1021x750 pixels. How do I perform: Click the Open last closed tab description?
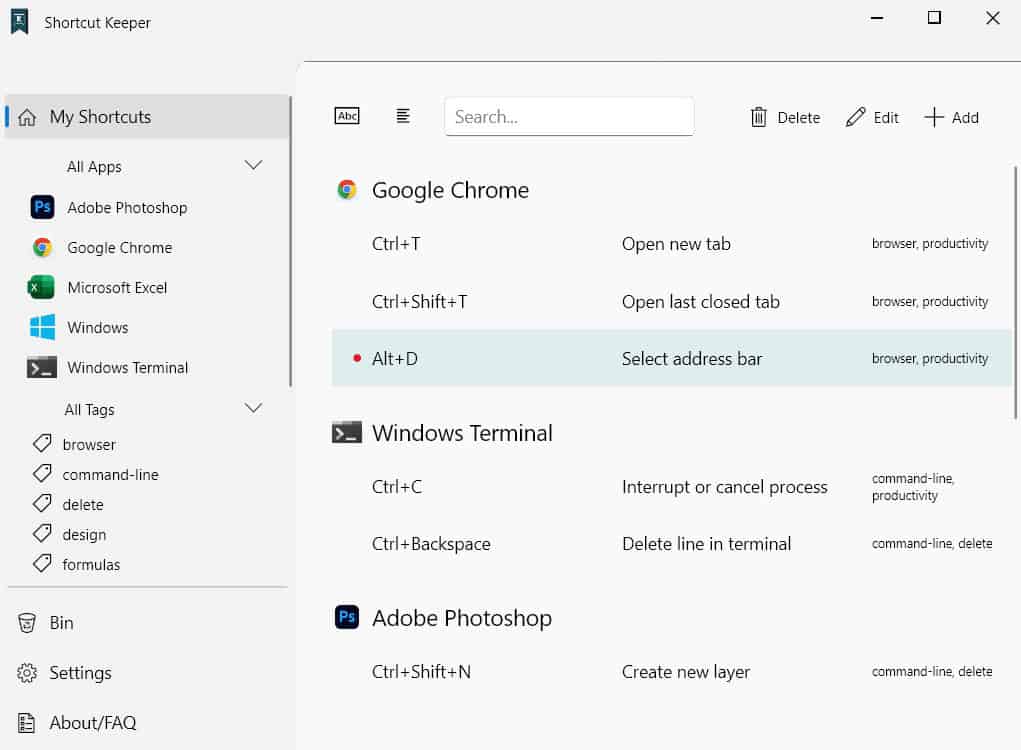[701, 302]
